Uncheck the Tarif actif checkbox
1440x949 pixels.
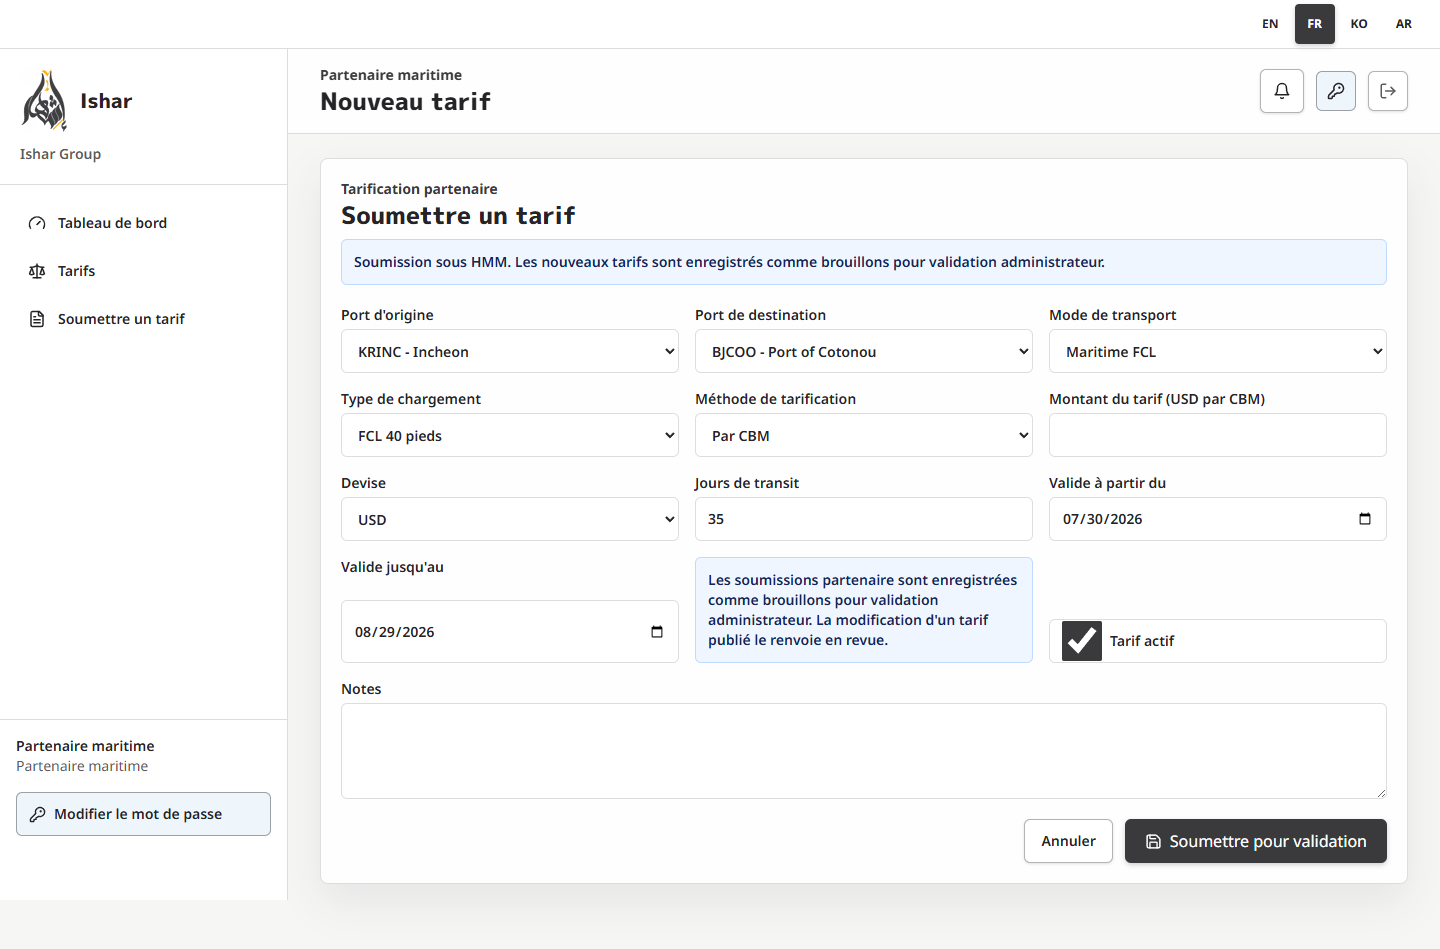(1082, 641)
